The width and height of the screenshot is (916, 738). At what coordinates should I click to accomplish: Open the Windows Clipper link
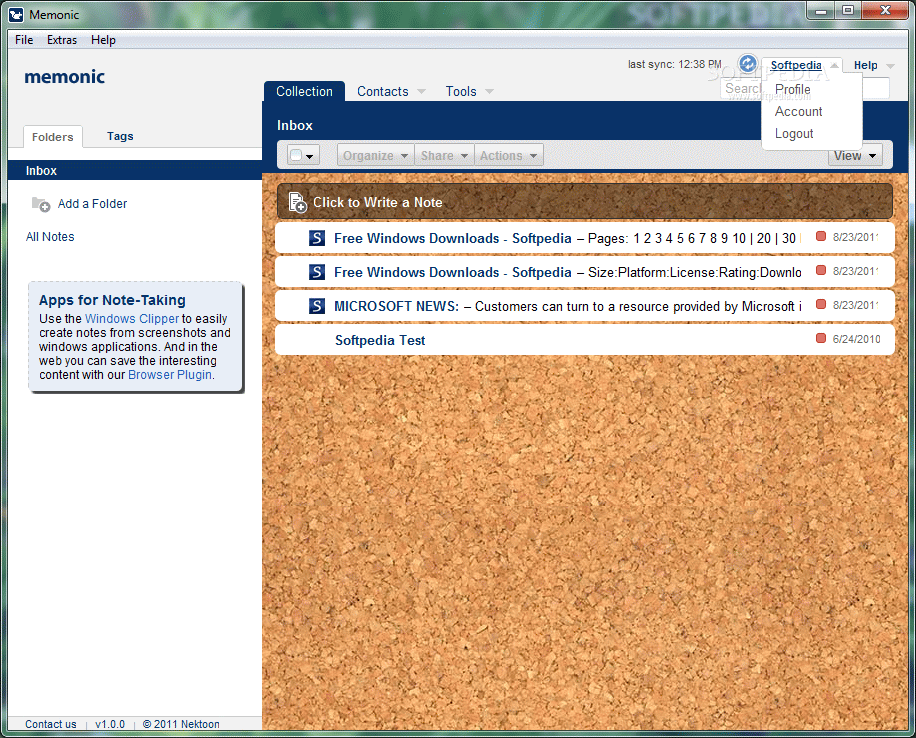pos(132,318)
